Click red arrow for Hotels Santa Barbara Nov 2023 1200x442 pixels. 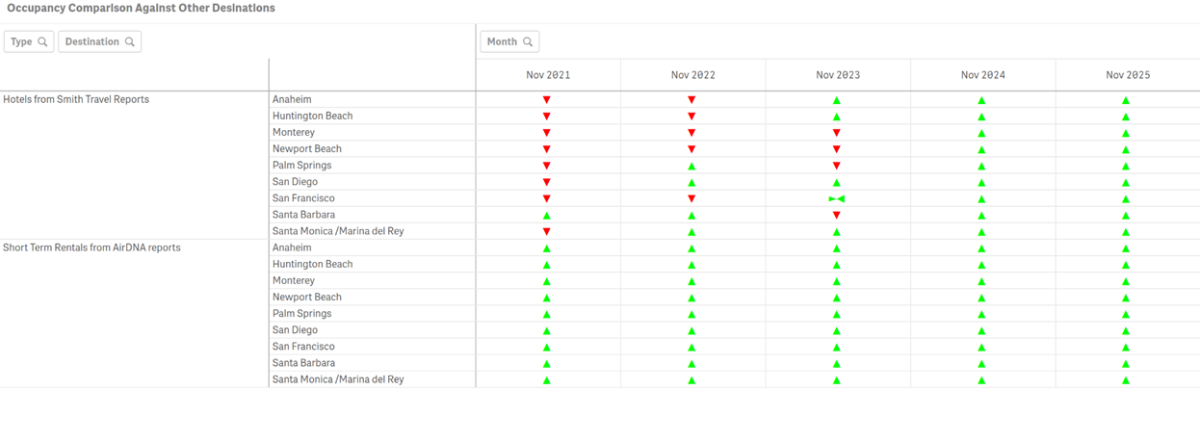tap(836, 215)
